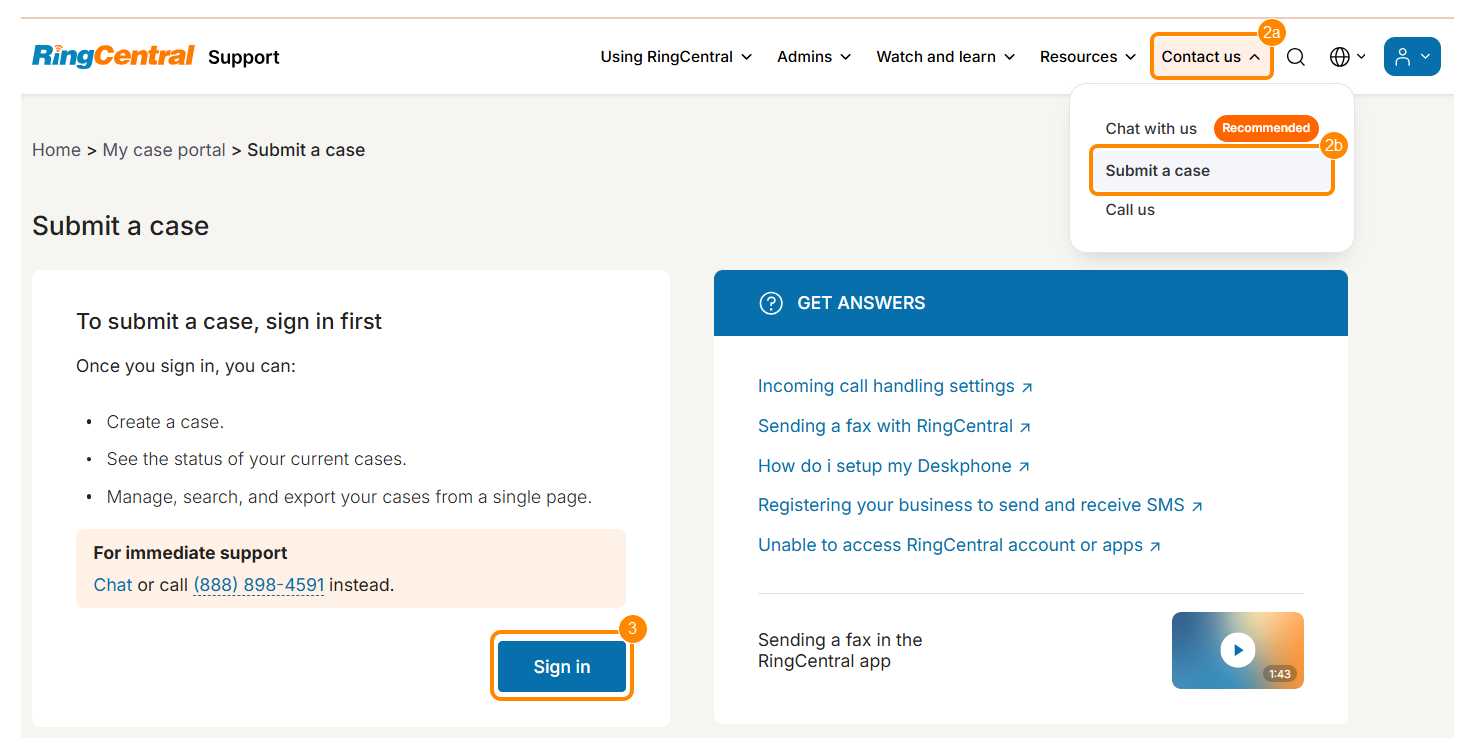
Task: Open the Watch and learn dropdown
Action: (945, 57)
